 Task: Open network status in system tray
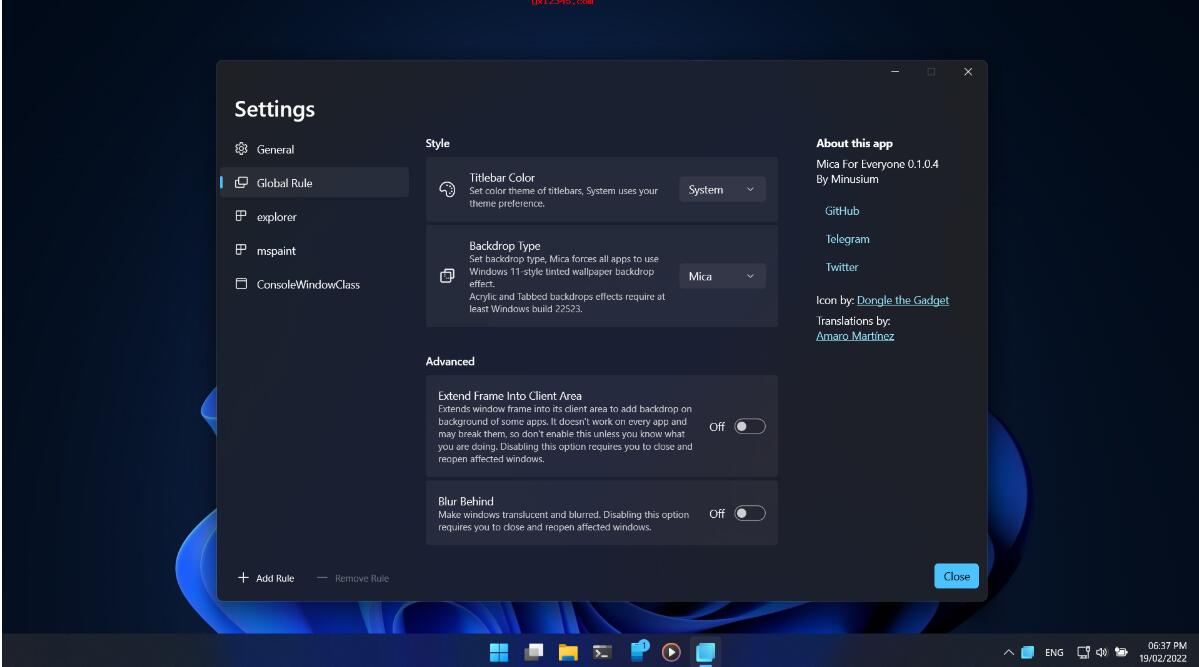(1083, 652)
